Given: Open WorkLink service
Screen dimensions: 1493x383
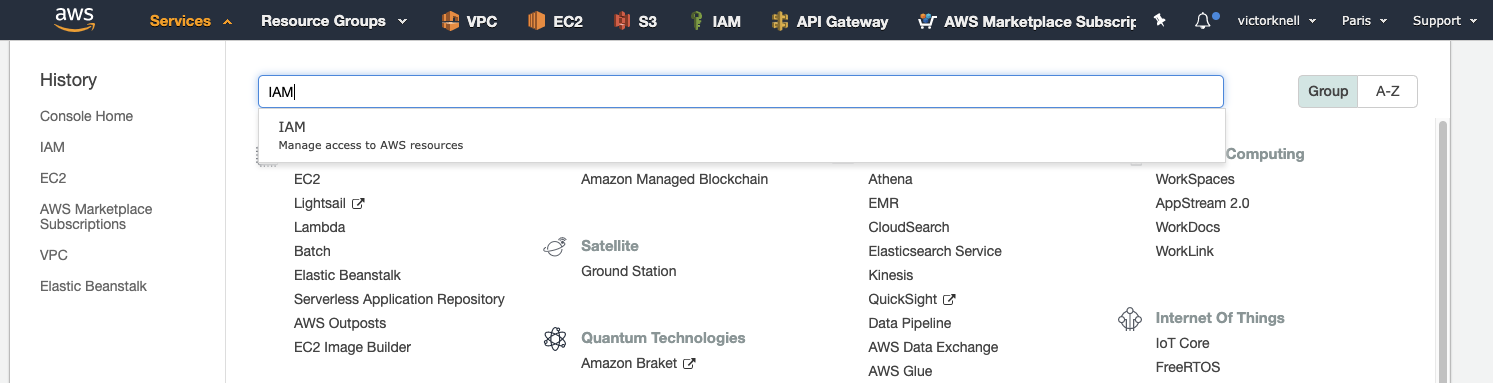Looking at the screenshot, I should 1184,251.
